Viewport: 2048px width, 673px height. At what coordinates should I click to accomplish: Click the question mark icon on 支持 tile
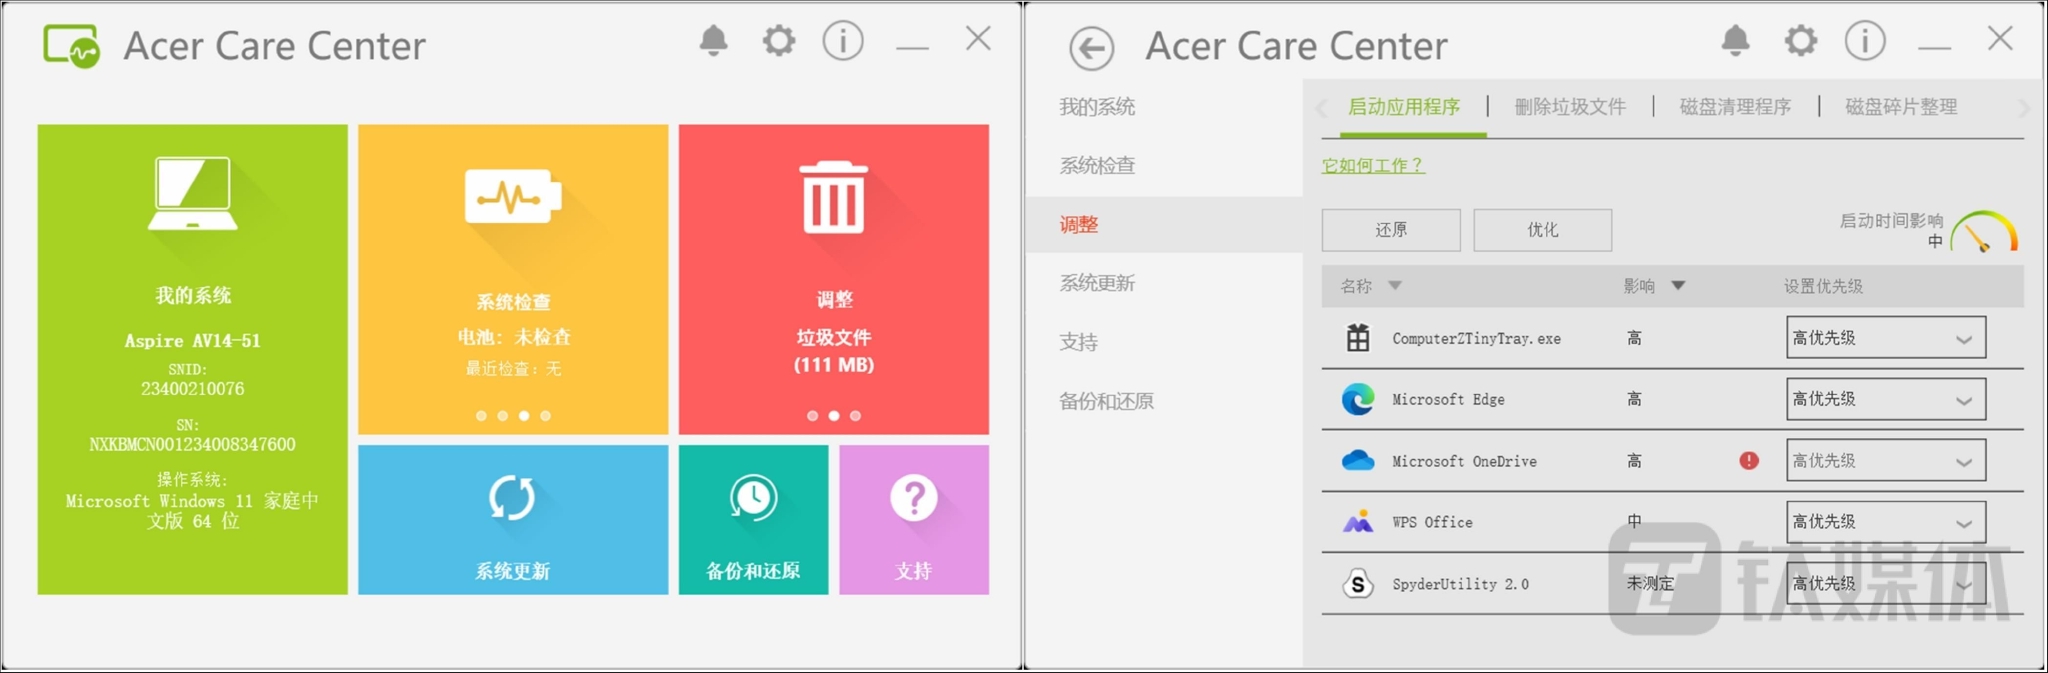(x=914, y=497)
